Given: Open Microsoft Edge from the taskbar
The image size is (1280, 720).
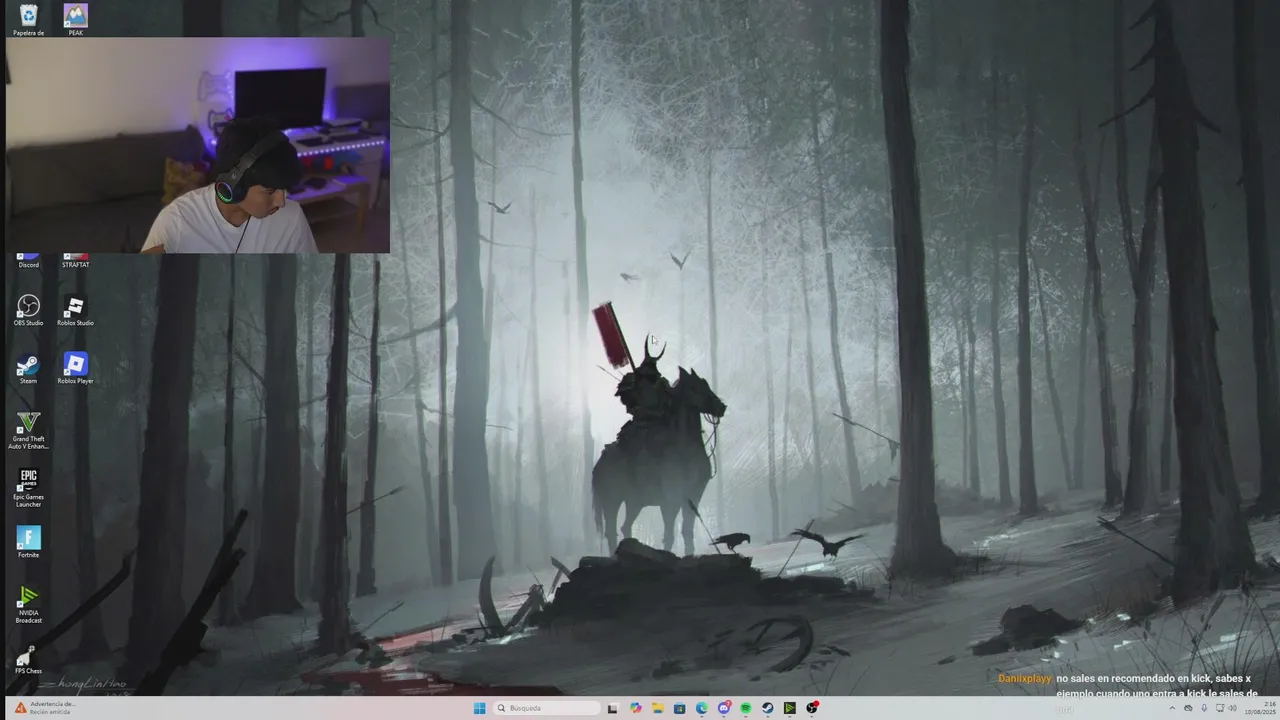Looking at the screenshot, I should 702,708.
